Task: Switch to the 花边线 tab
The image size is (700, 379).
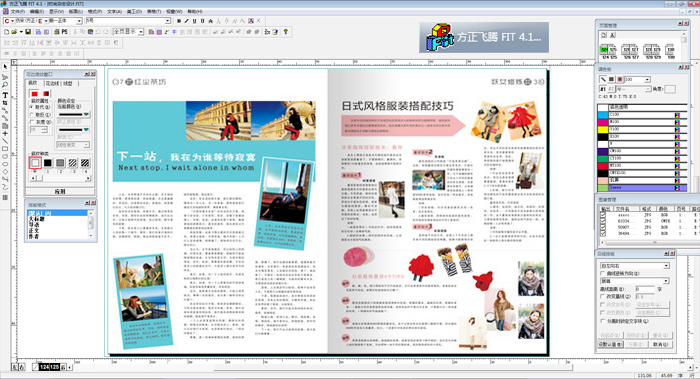Action: [52, 83]
